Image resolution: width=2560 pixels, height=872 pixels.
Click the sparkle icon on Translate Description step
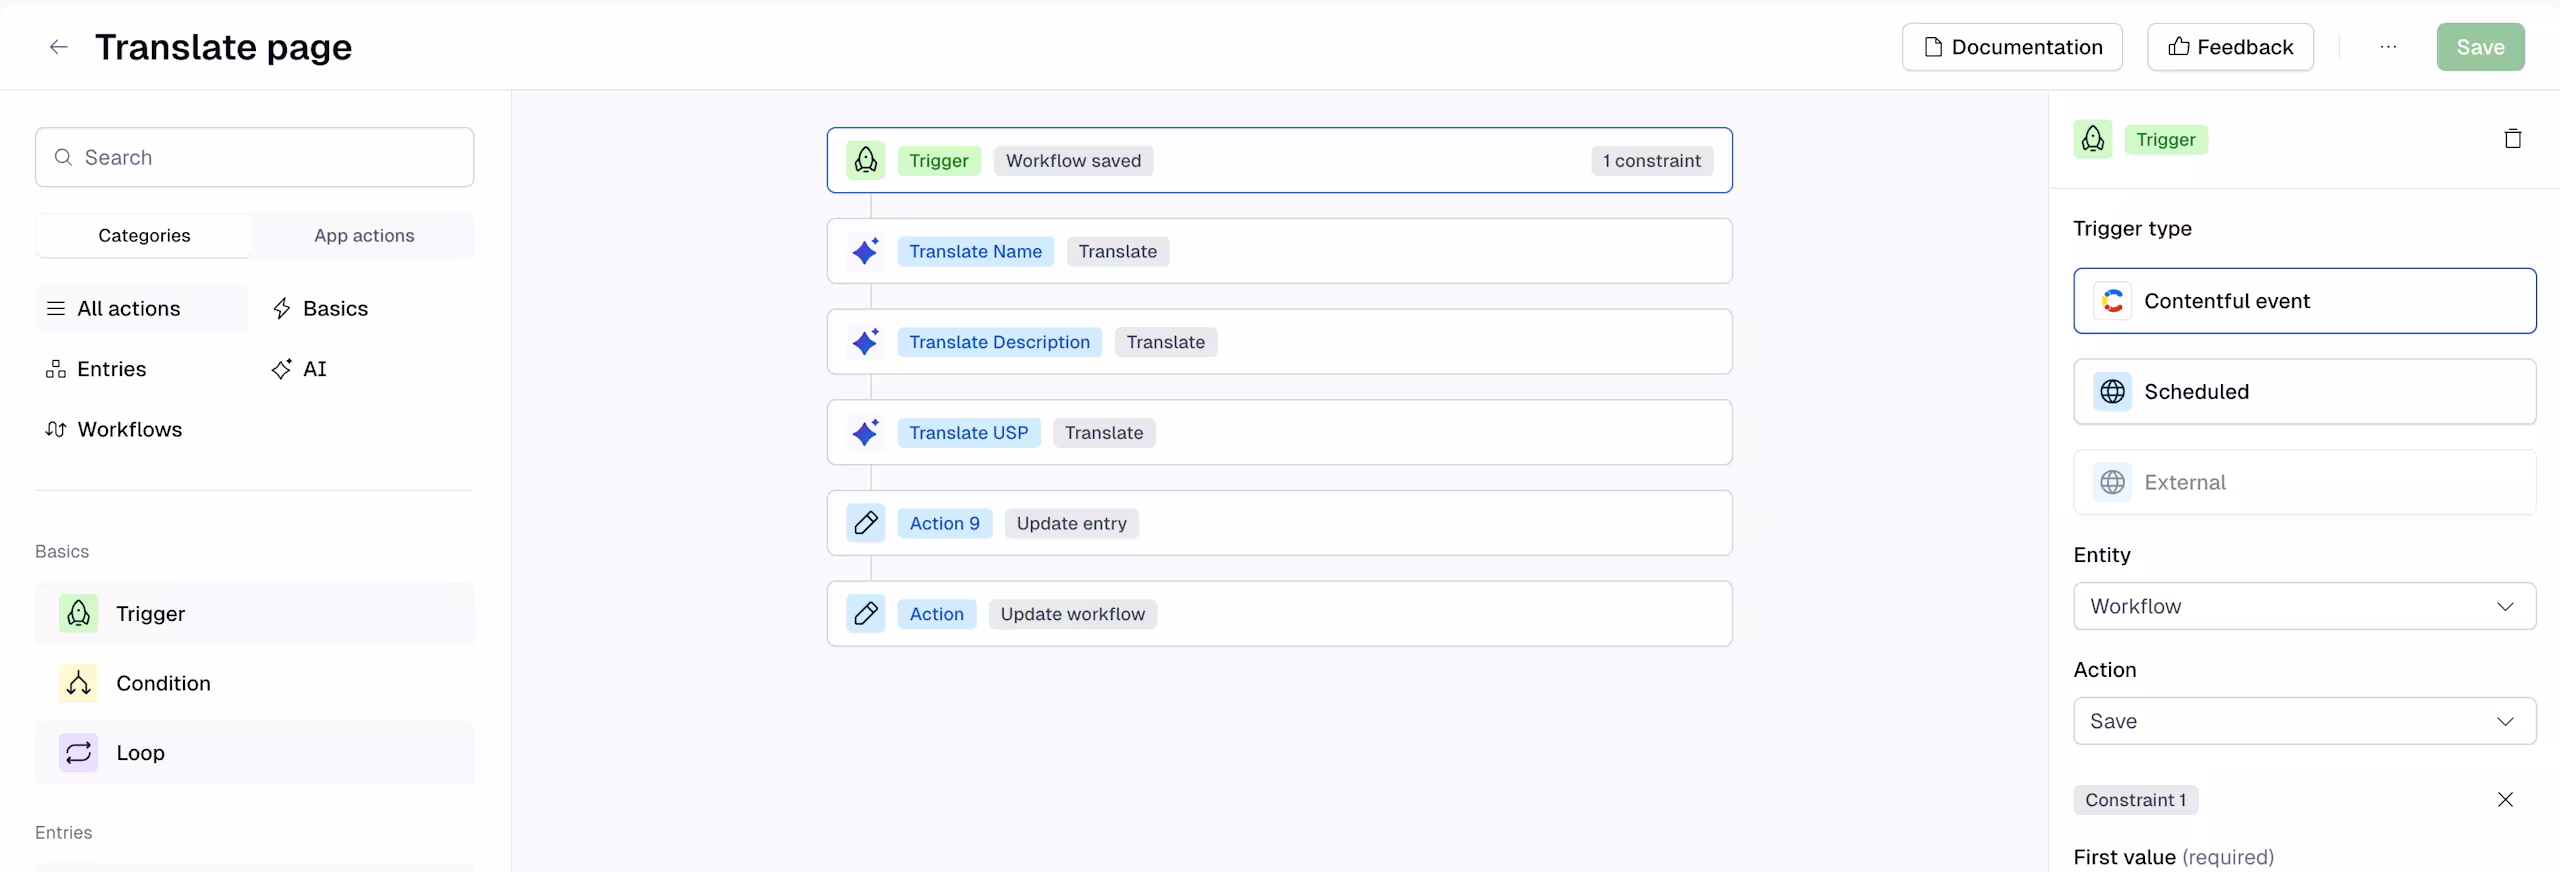point(866,342)
